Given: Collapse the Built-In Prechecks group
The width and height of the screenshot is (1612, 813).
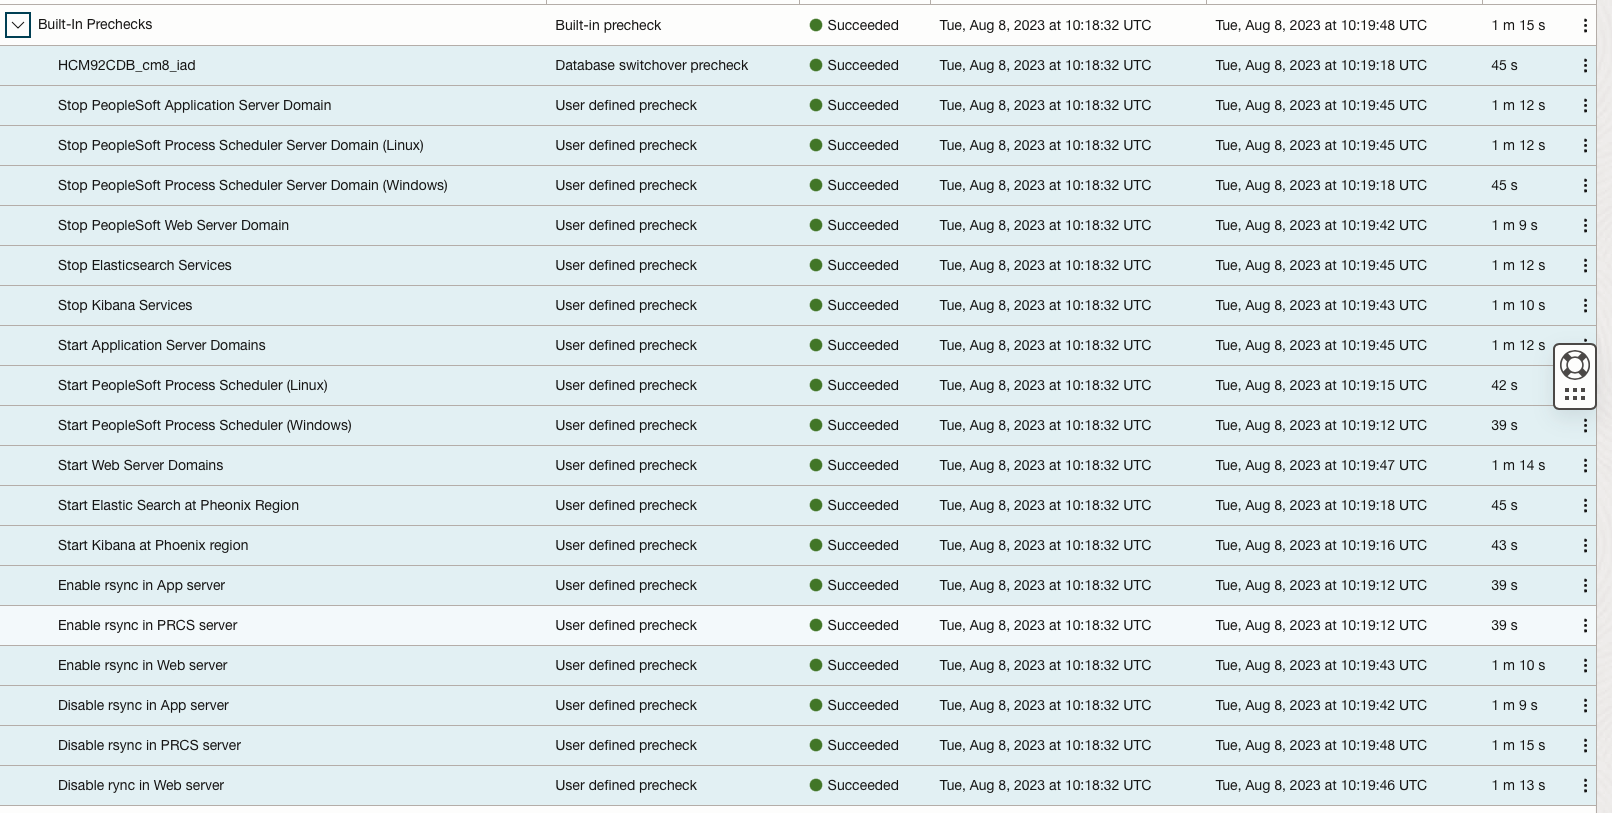Looking at the screenshot, I should coord(18,25).
